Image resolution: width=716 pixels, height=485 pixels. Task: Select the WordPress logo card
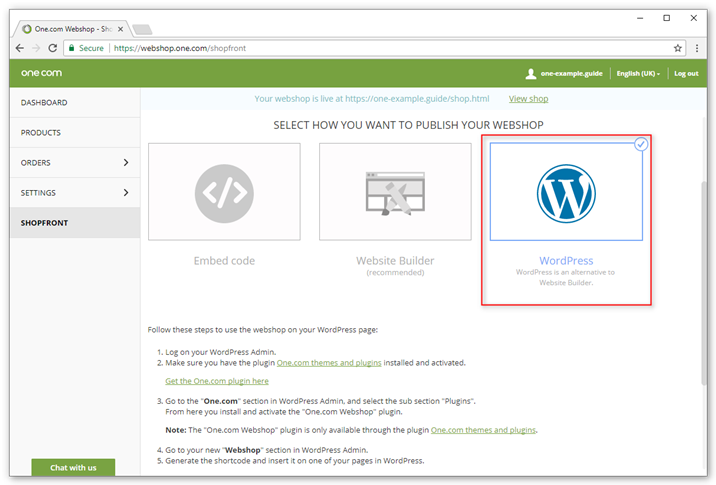click(x=566, y=192)
